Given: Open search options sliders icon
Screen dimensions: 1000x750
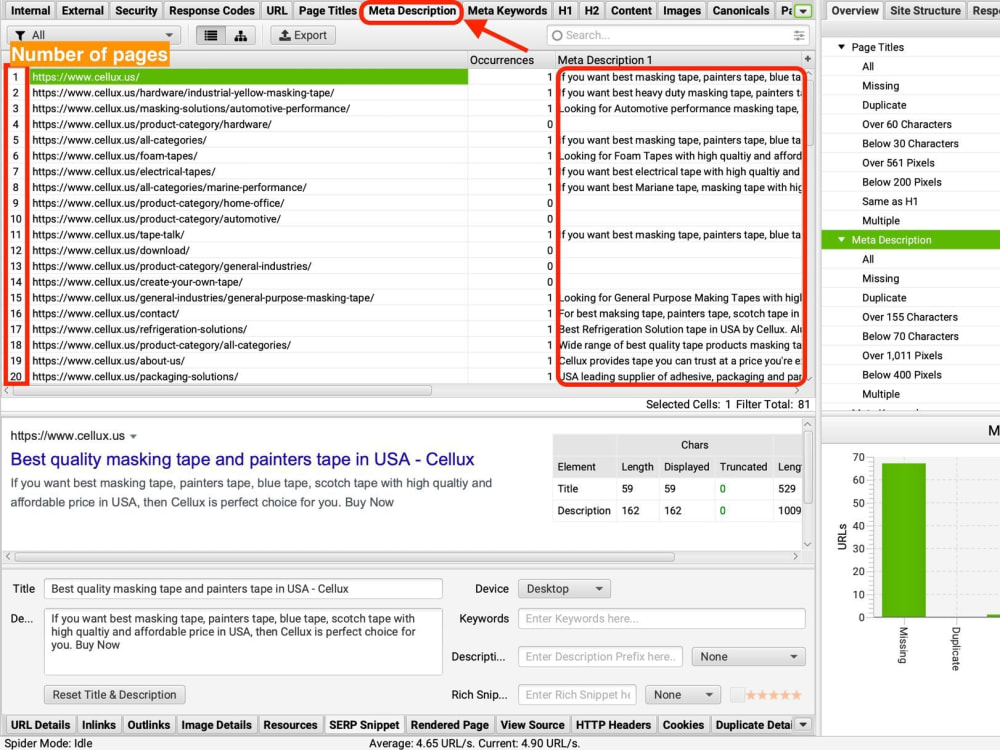Looking at the screenshot, I should (x=798, y=36).
